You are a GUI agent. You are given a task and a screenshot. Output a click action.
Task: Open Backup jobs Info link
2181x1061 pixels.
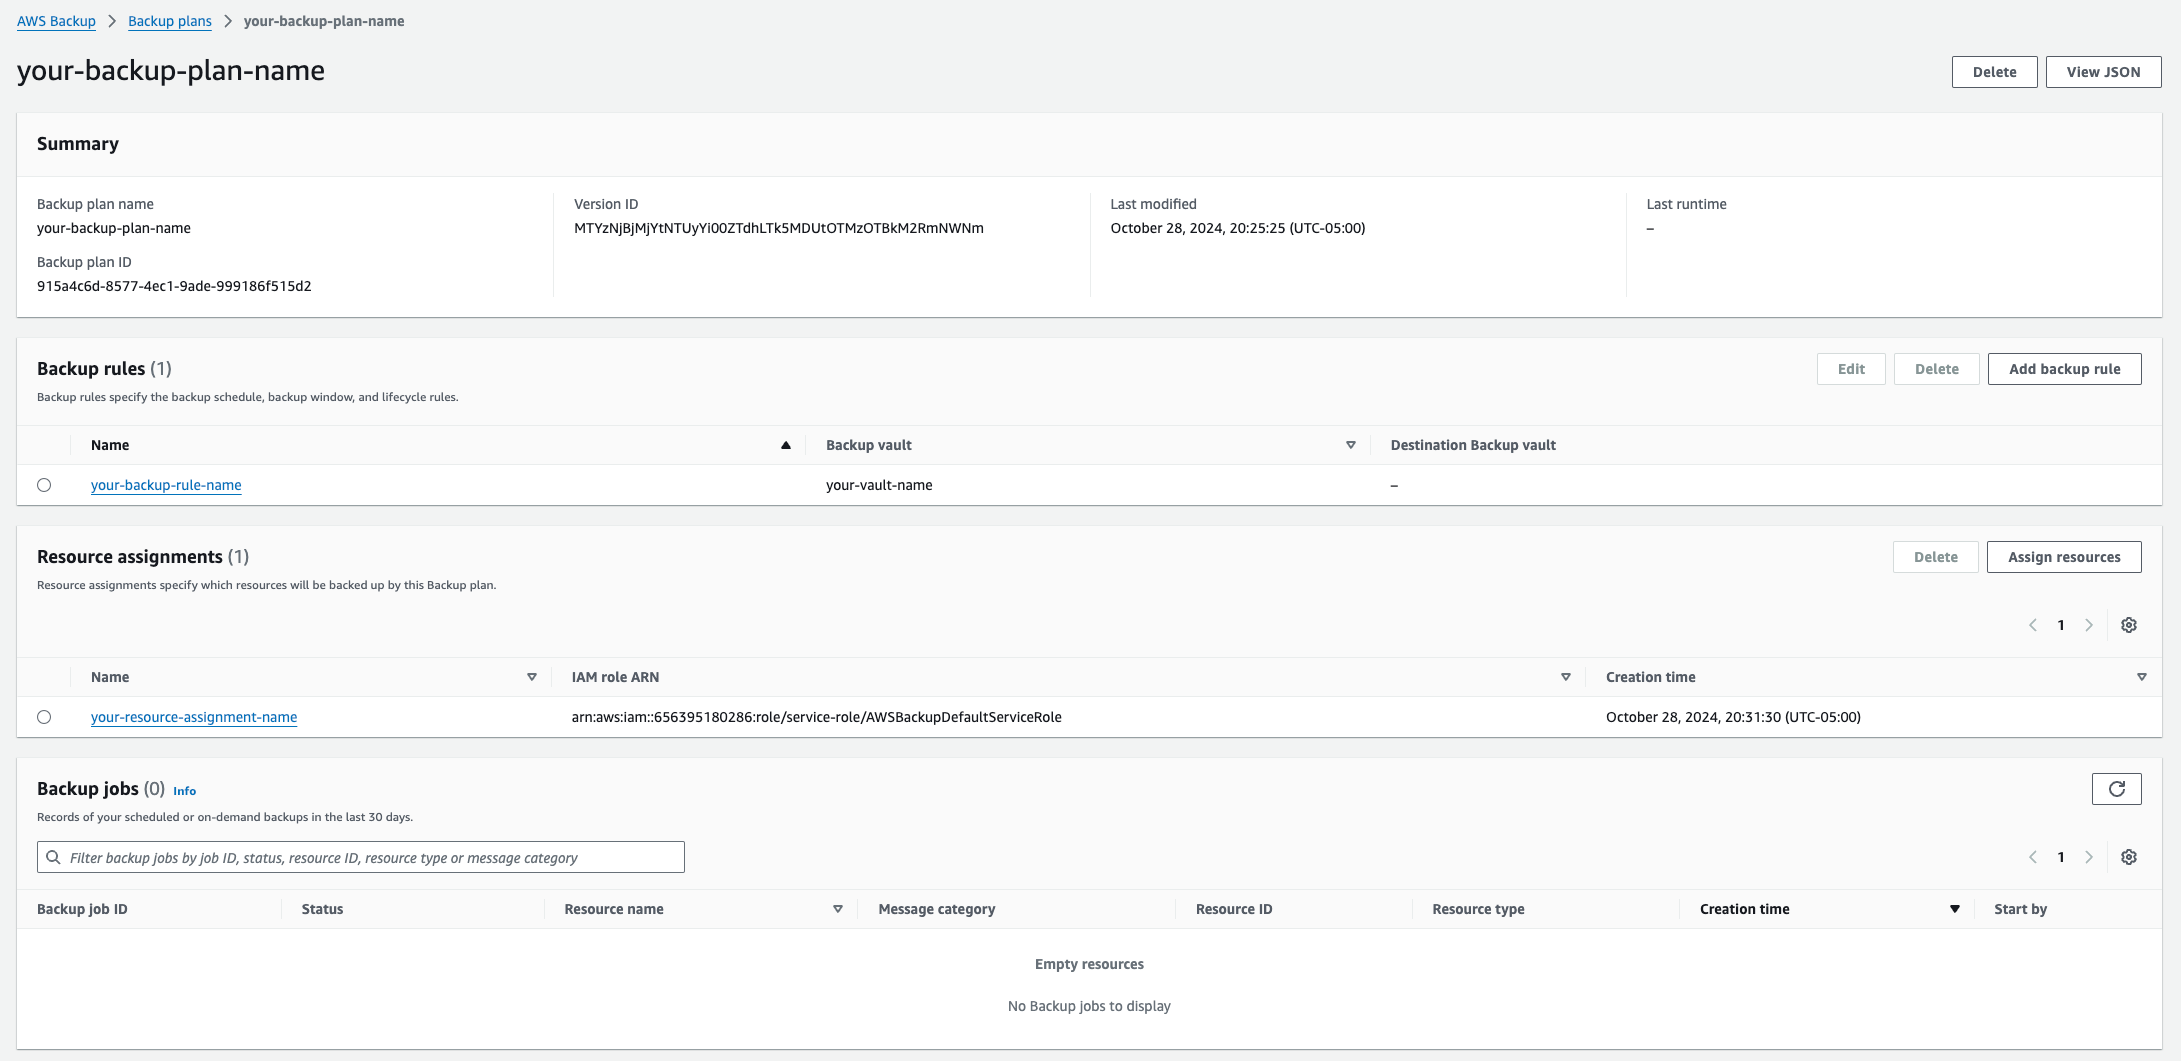(185, 791)
